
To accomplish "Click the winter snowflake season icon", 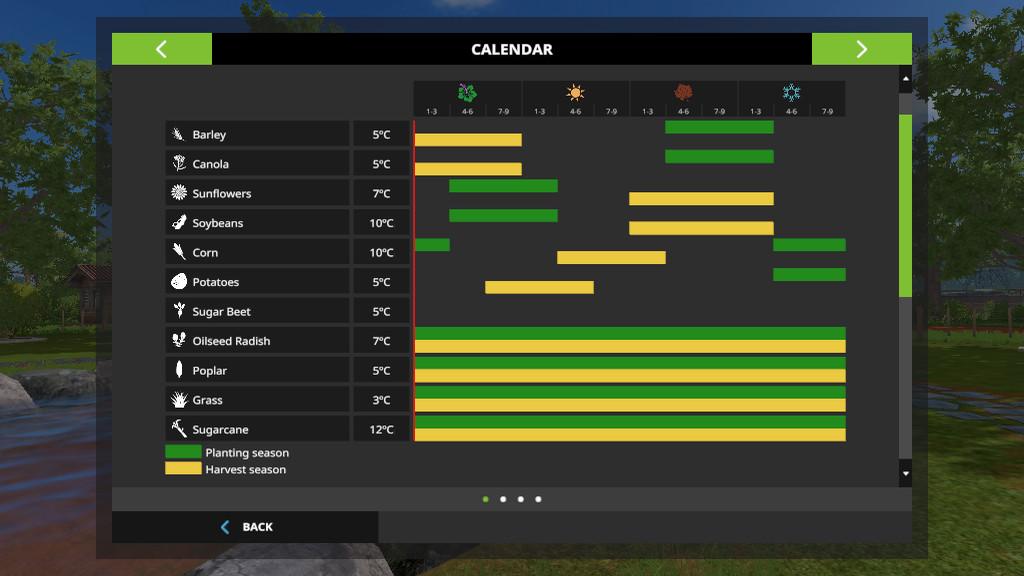I will 791,93.
